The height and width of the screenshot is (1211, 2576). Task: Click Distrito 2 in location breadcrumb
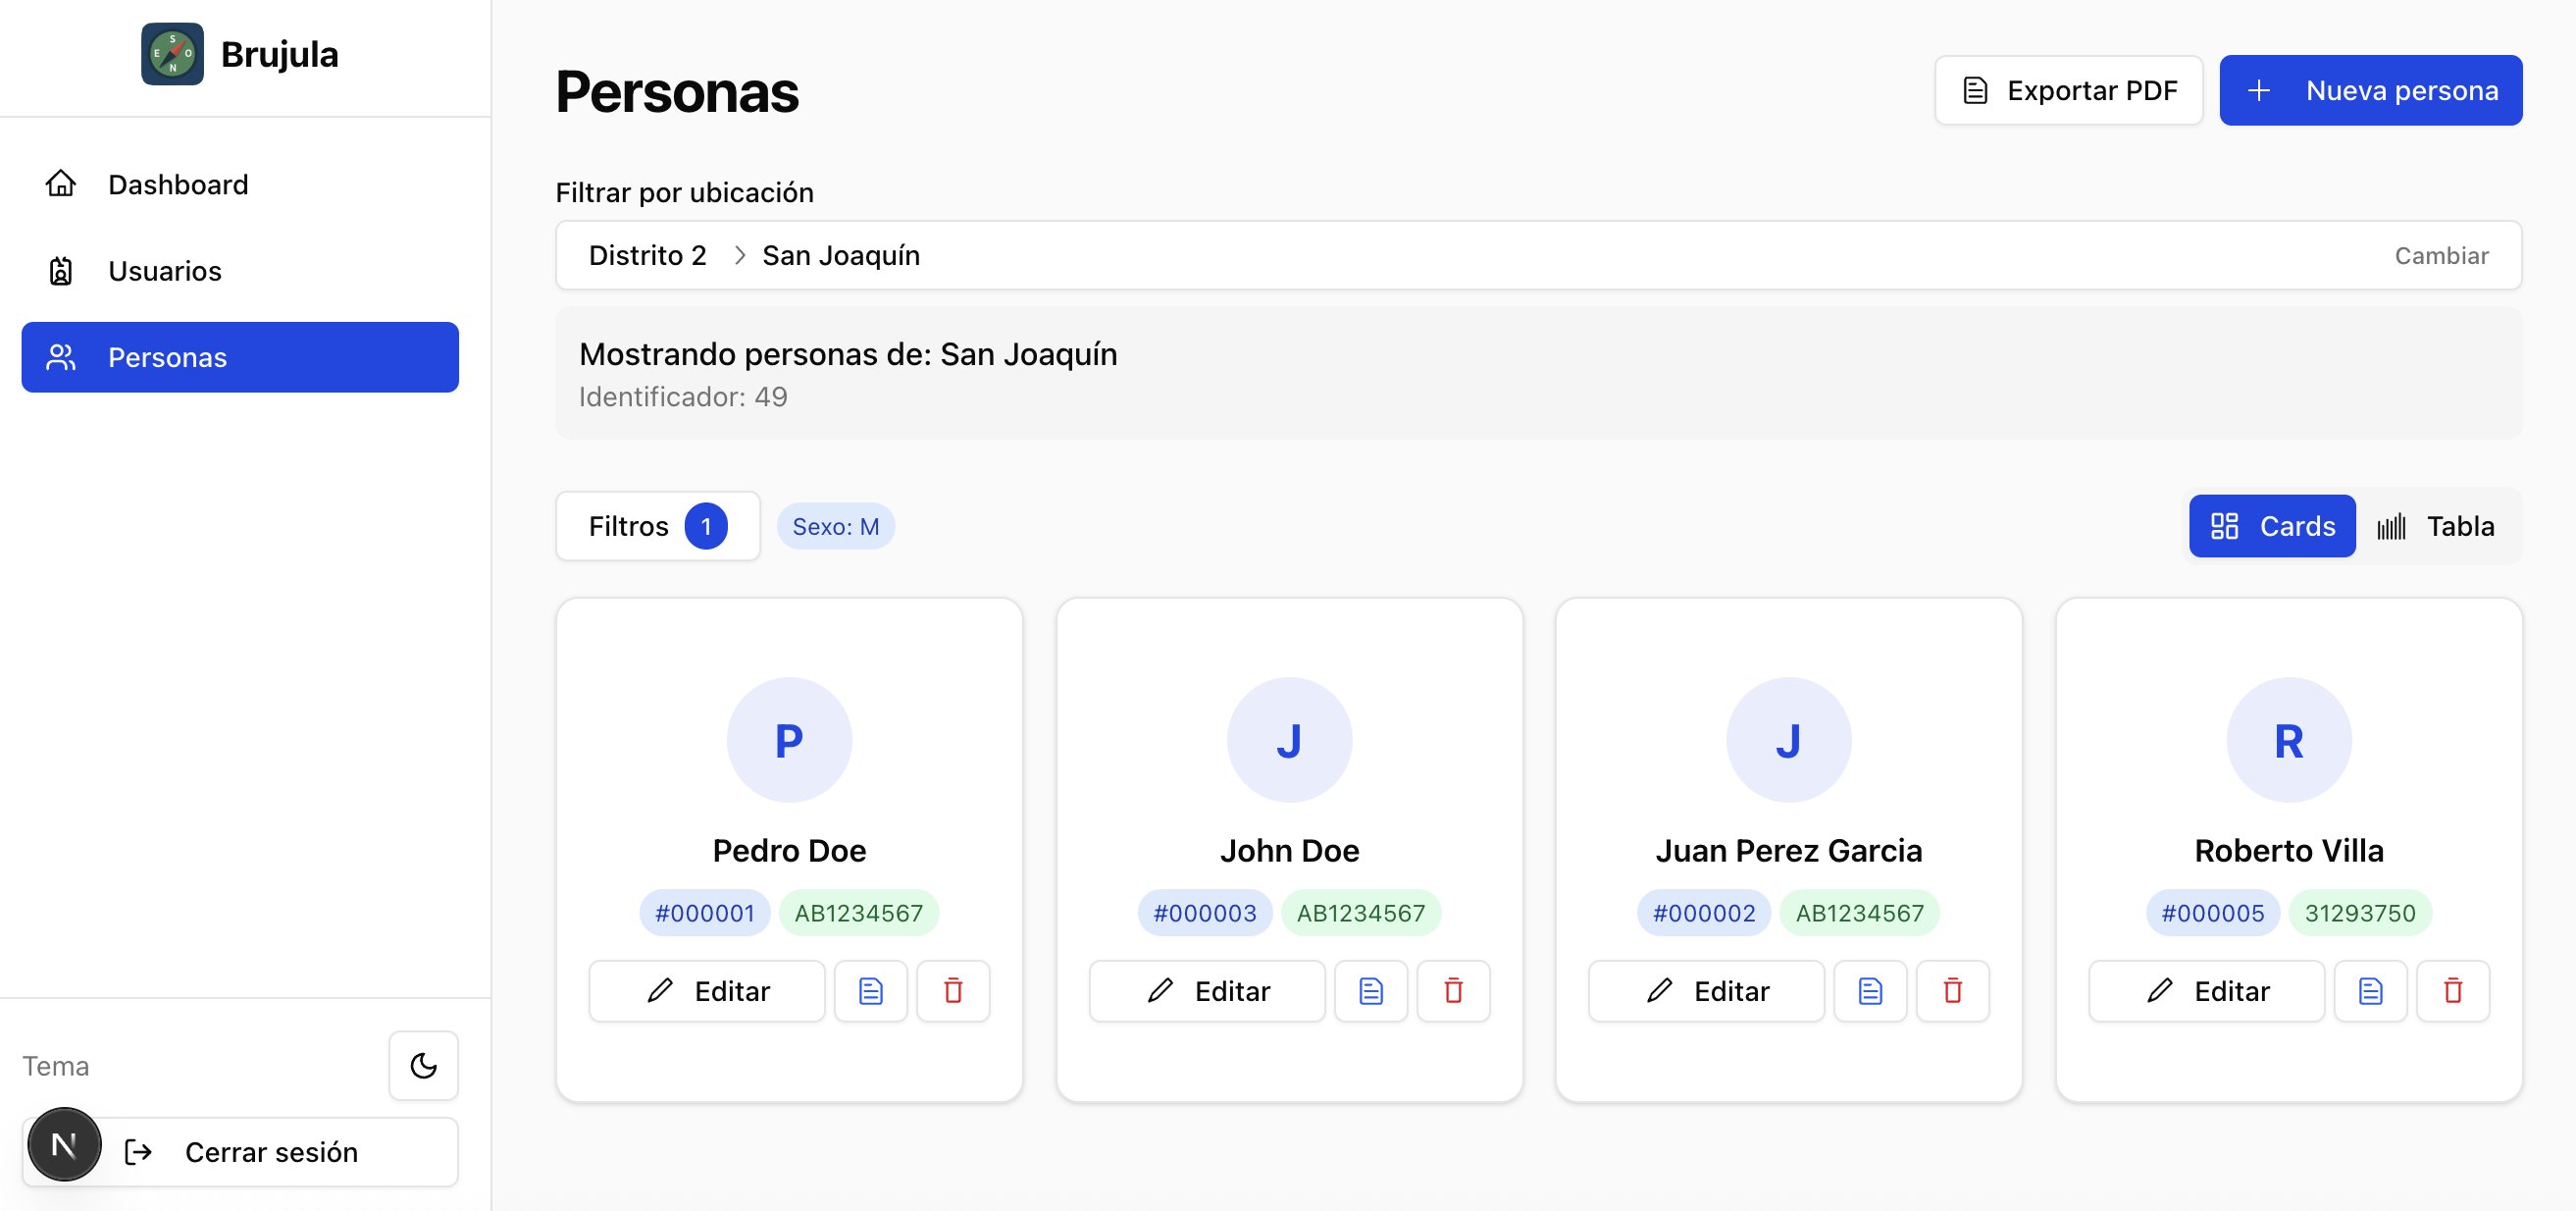click(x=647, y=256)
